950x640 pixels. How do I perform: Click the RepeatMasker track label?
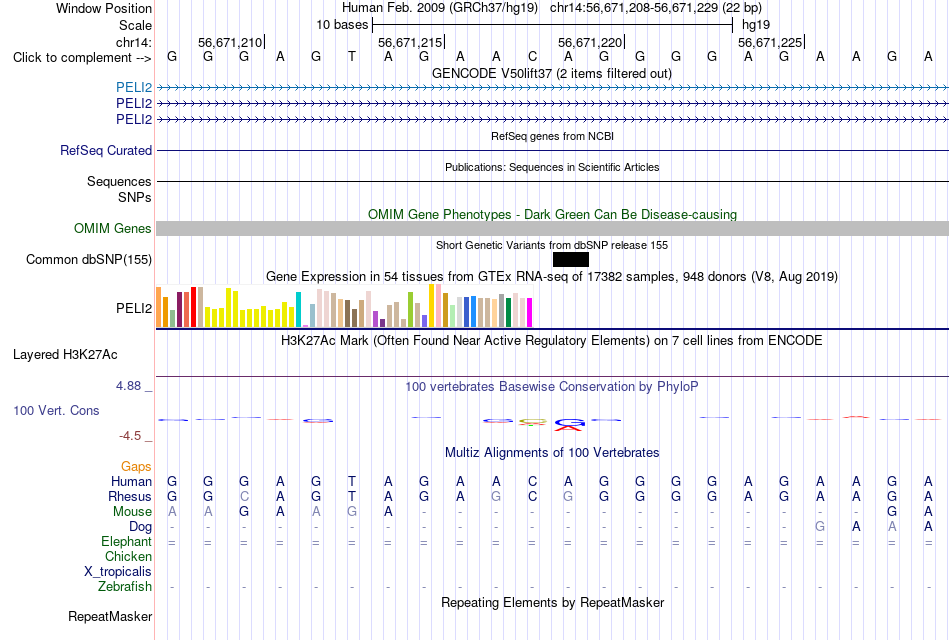(110, 616)
